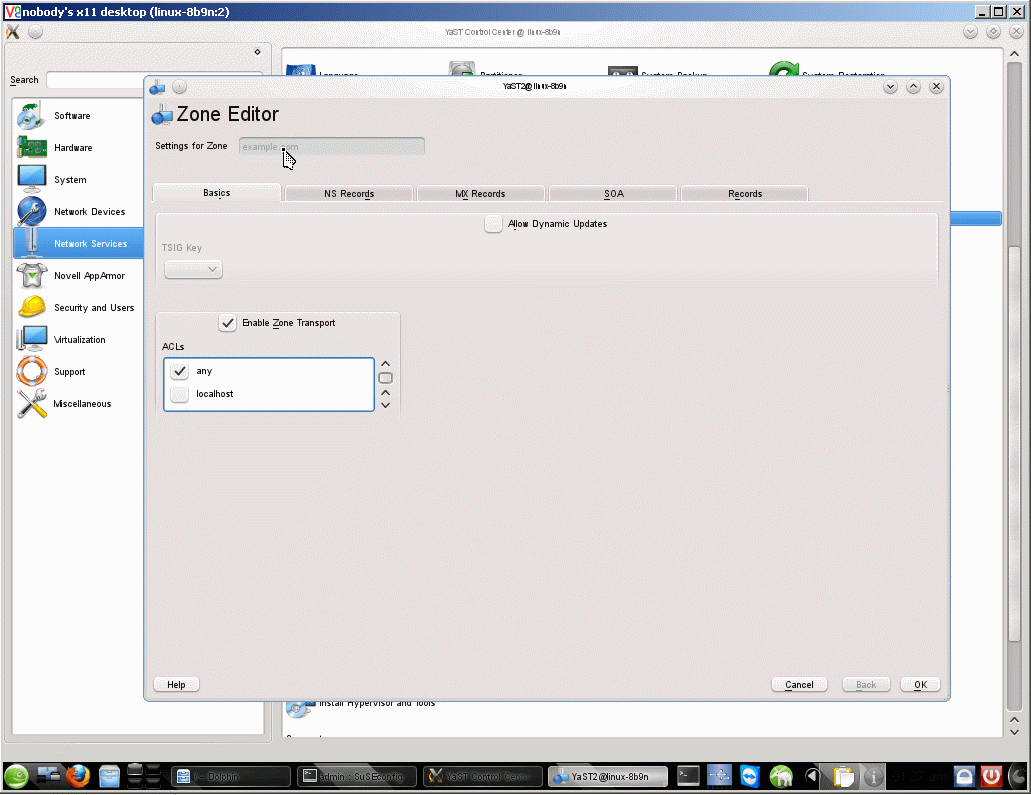The width and height of the screenshot is (1031, 795).
Task: Click the lock screen icon in taskbar
Action: pyautogui.click(x=964, y=777)
